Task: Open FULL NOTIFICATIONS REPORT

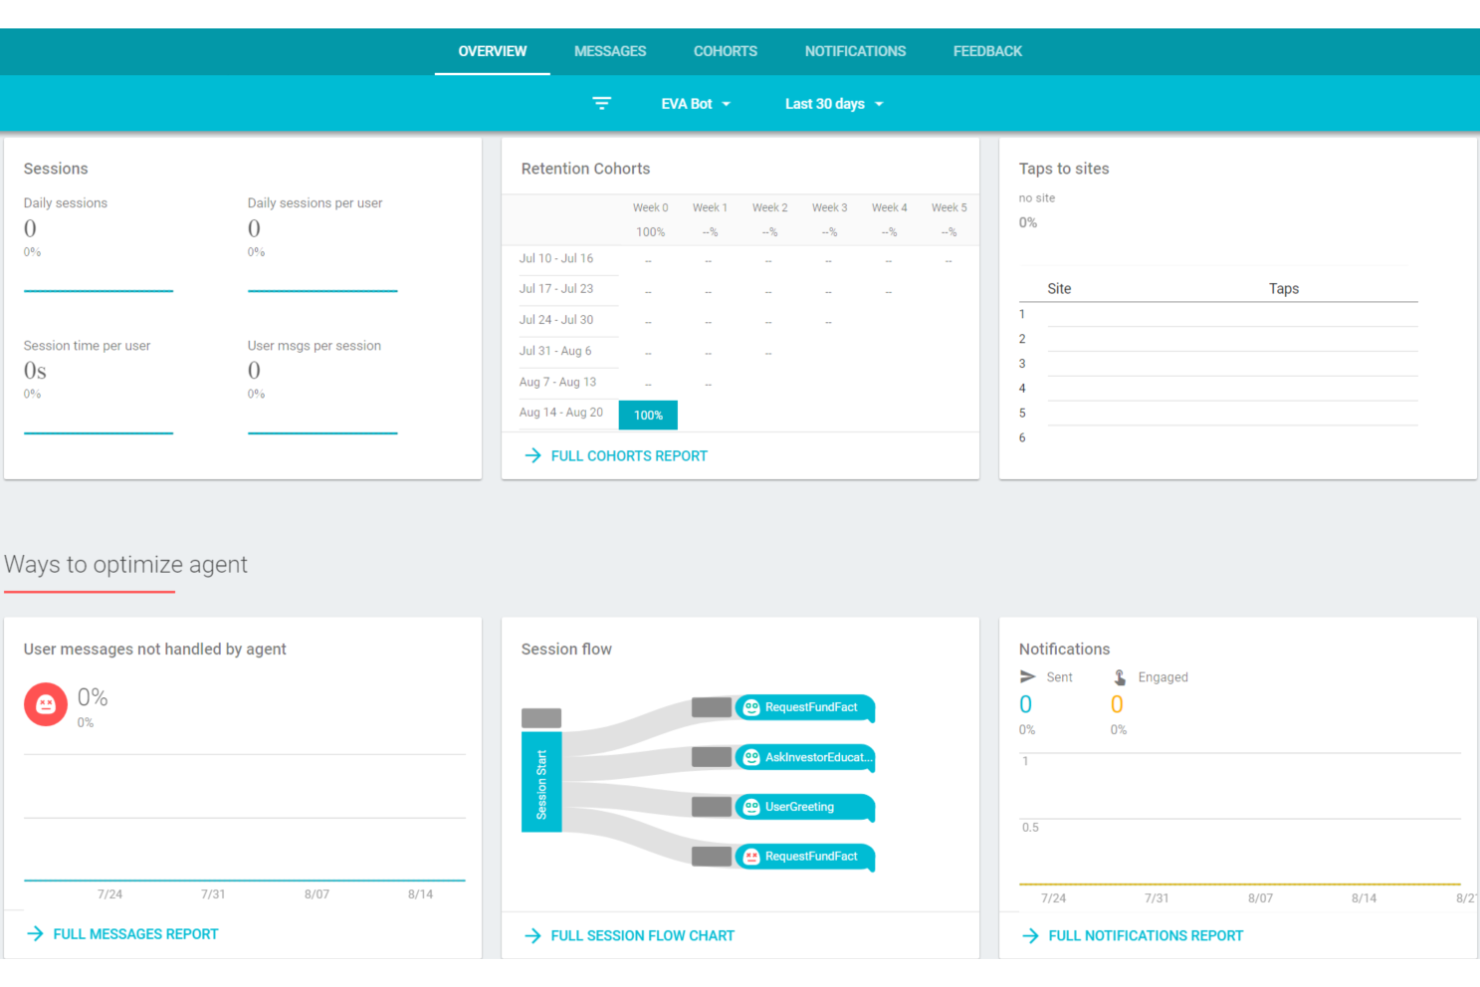Action: pyautogui.click(x=1145, y=935)
